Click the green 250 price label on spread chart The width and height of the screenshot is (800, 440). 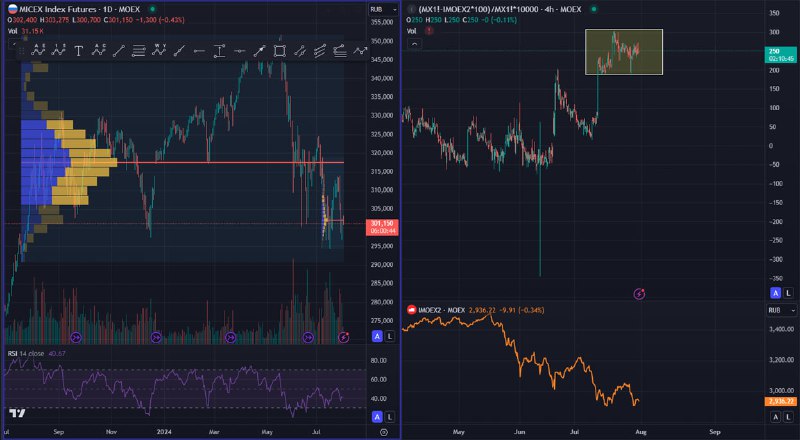pos(780,55)
